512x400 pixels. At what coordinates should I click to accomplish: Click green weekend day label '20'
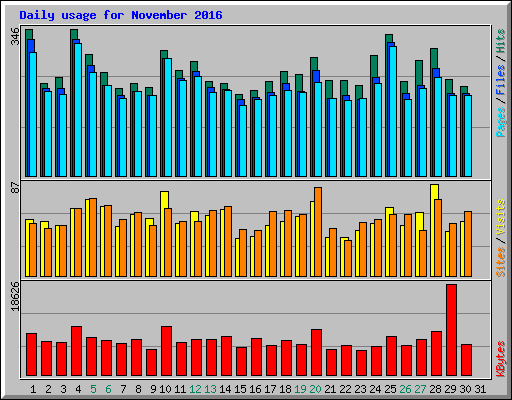315,389
